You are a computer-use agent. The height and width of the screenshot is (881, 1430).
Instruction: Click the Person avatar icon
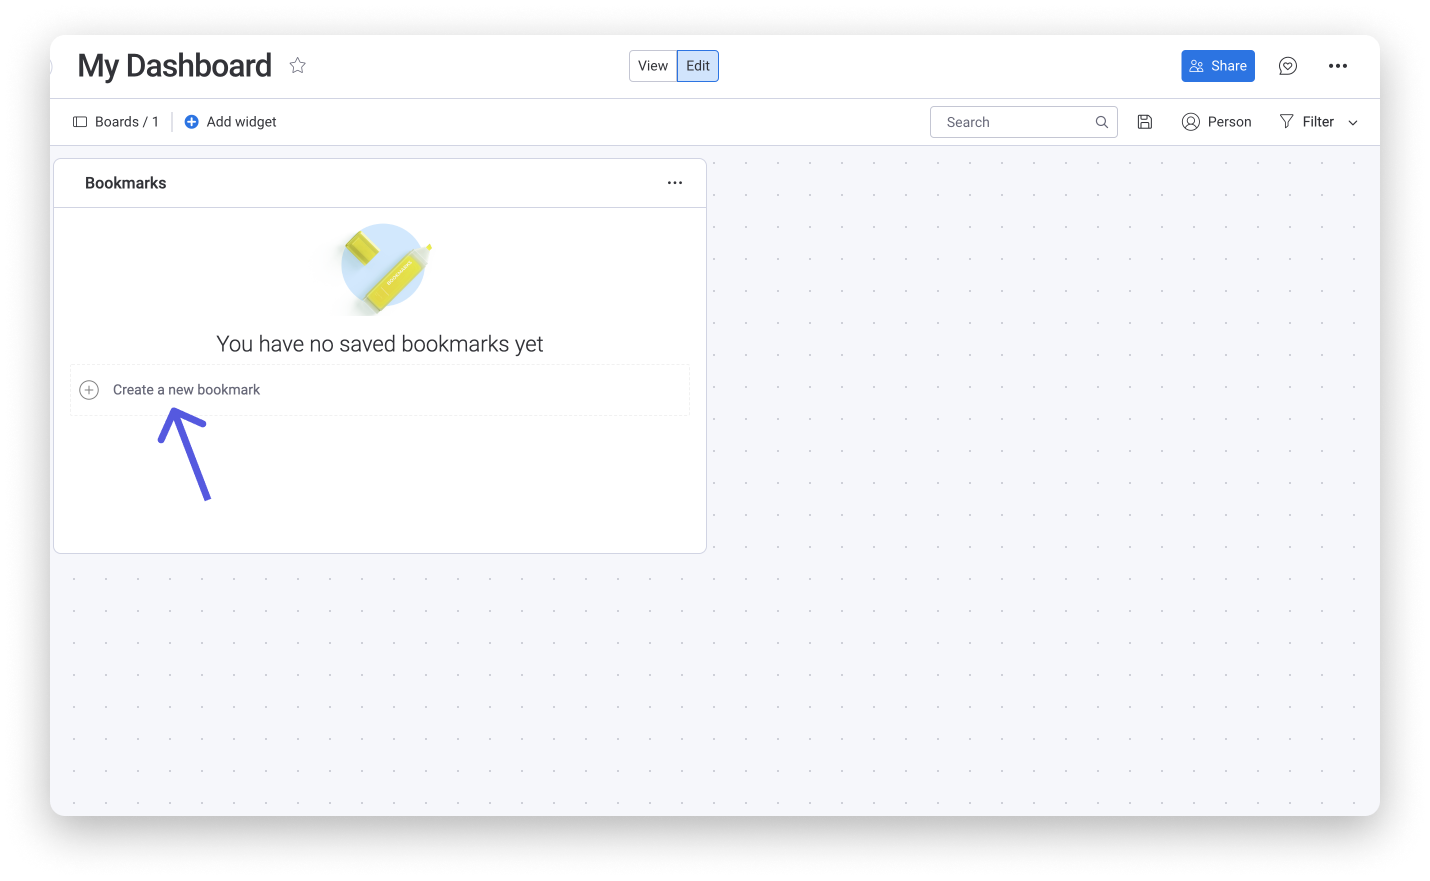point(1190,122)
